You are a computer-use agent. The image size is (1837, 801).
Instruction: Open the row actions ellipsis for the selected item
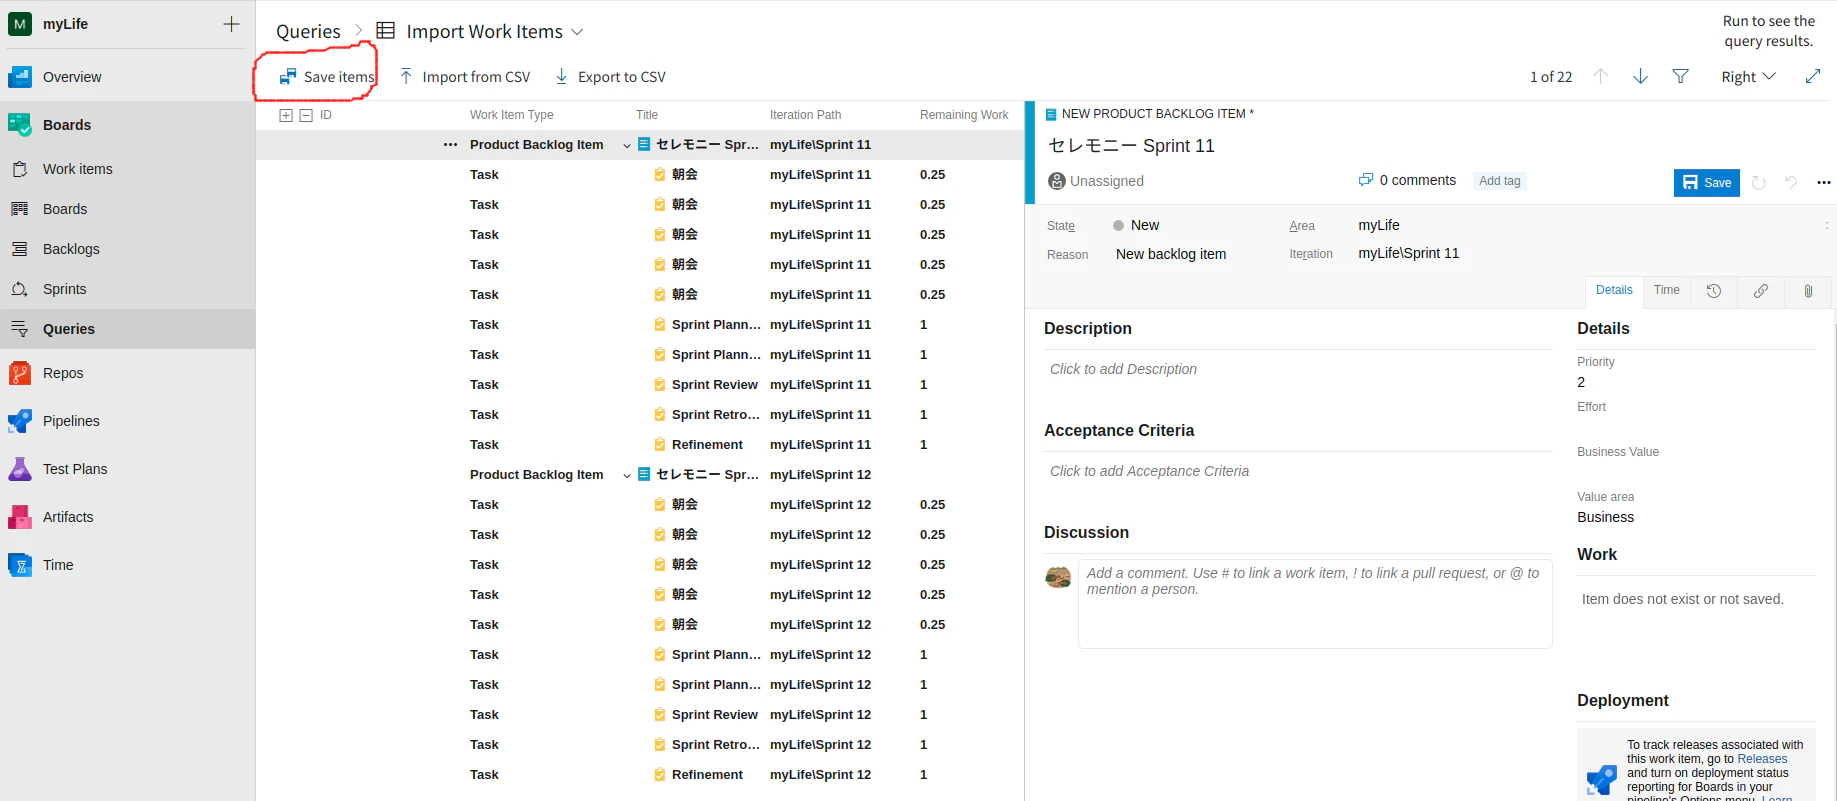(x=451, y=145)
